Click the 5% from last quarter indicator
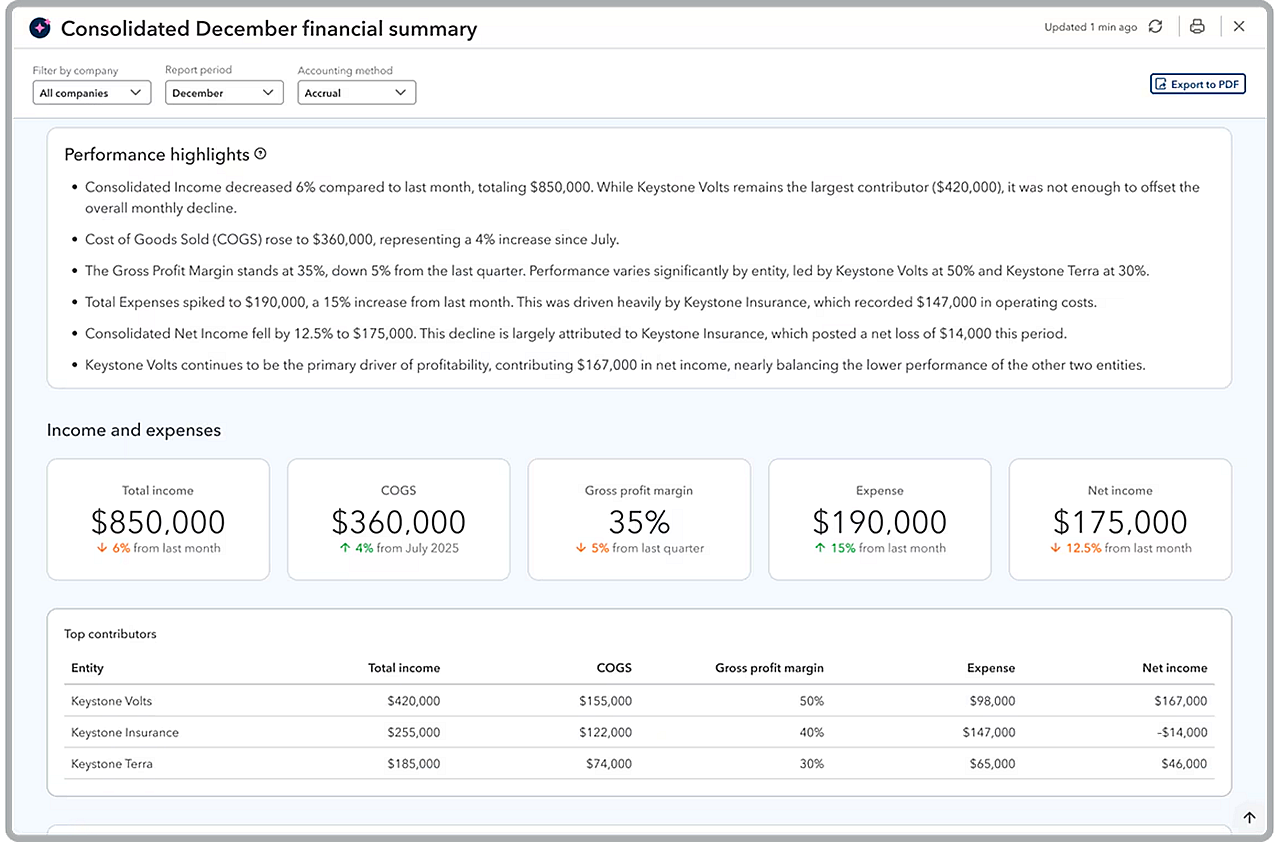Screen dimensions: 1280x842 639,548
